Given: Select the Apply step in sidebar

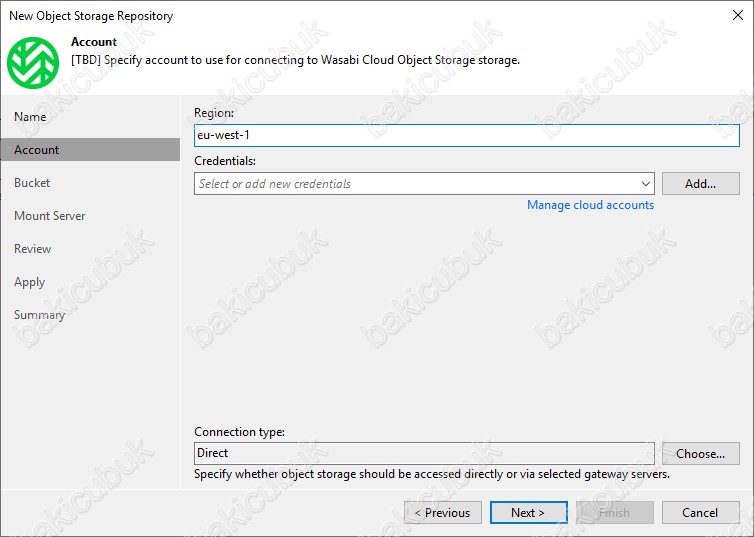Looking at the screenshot, I should 29,282.
